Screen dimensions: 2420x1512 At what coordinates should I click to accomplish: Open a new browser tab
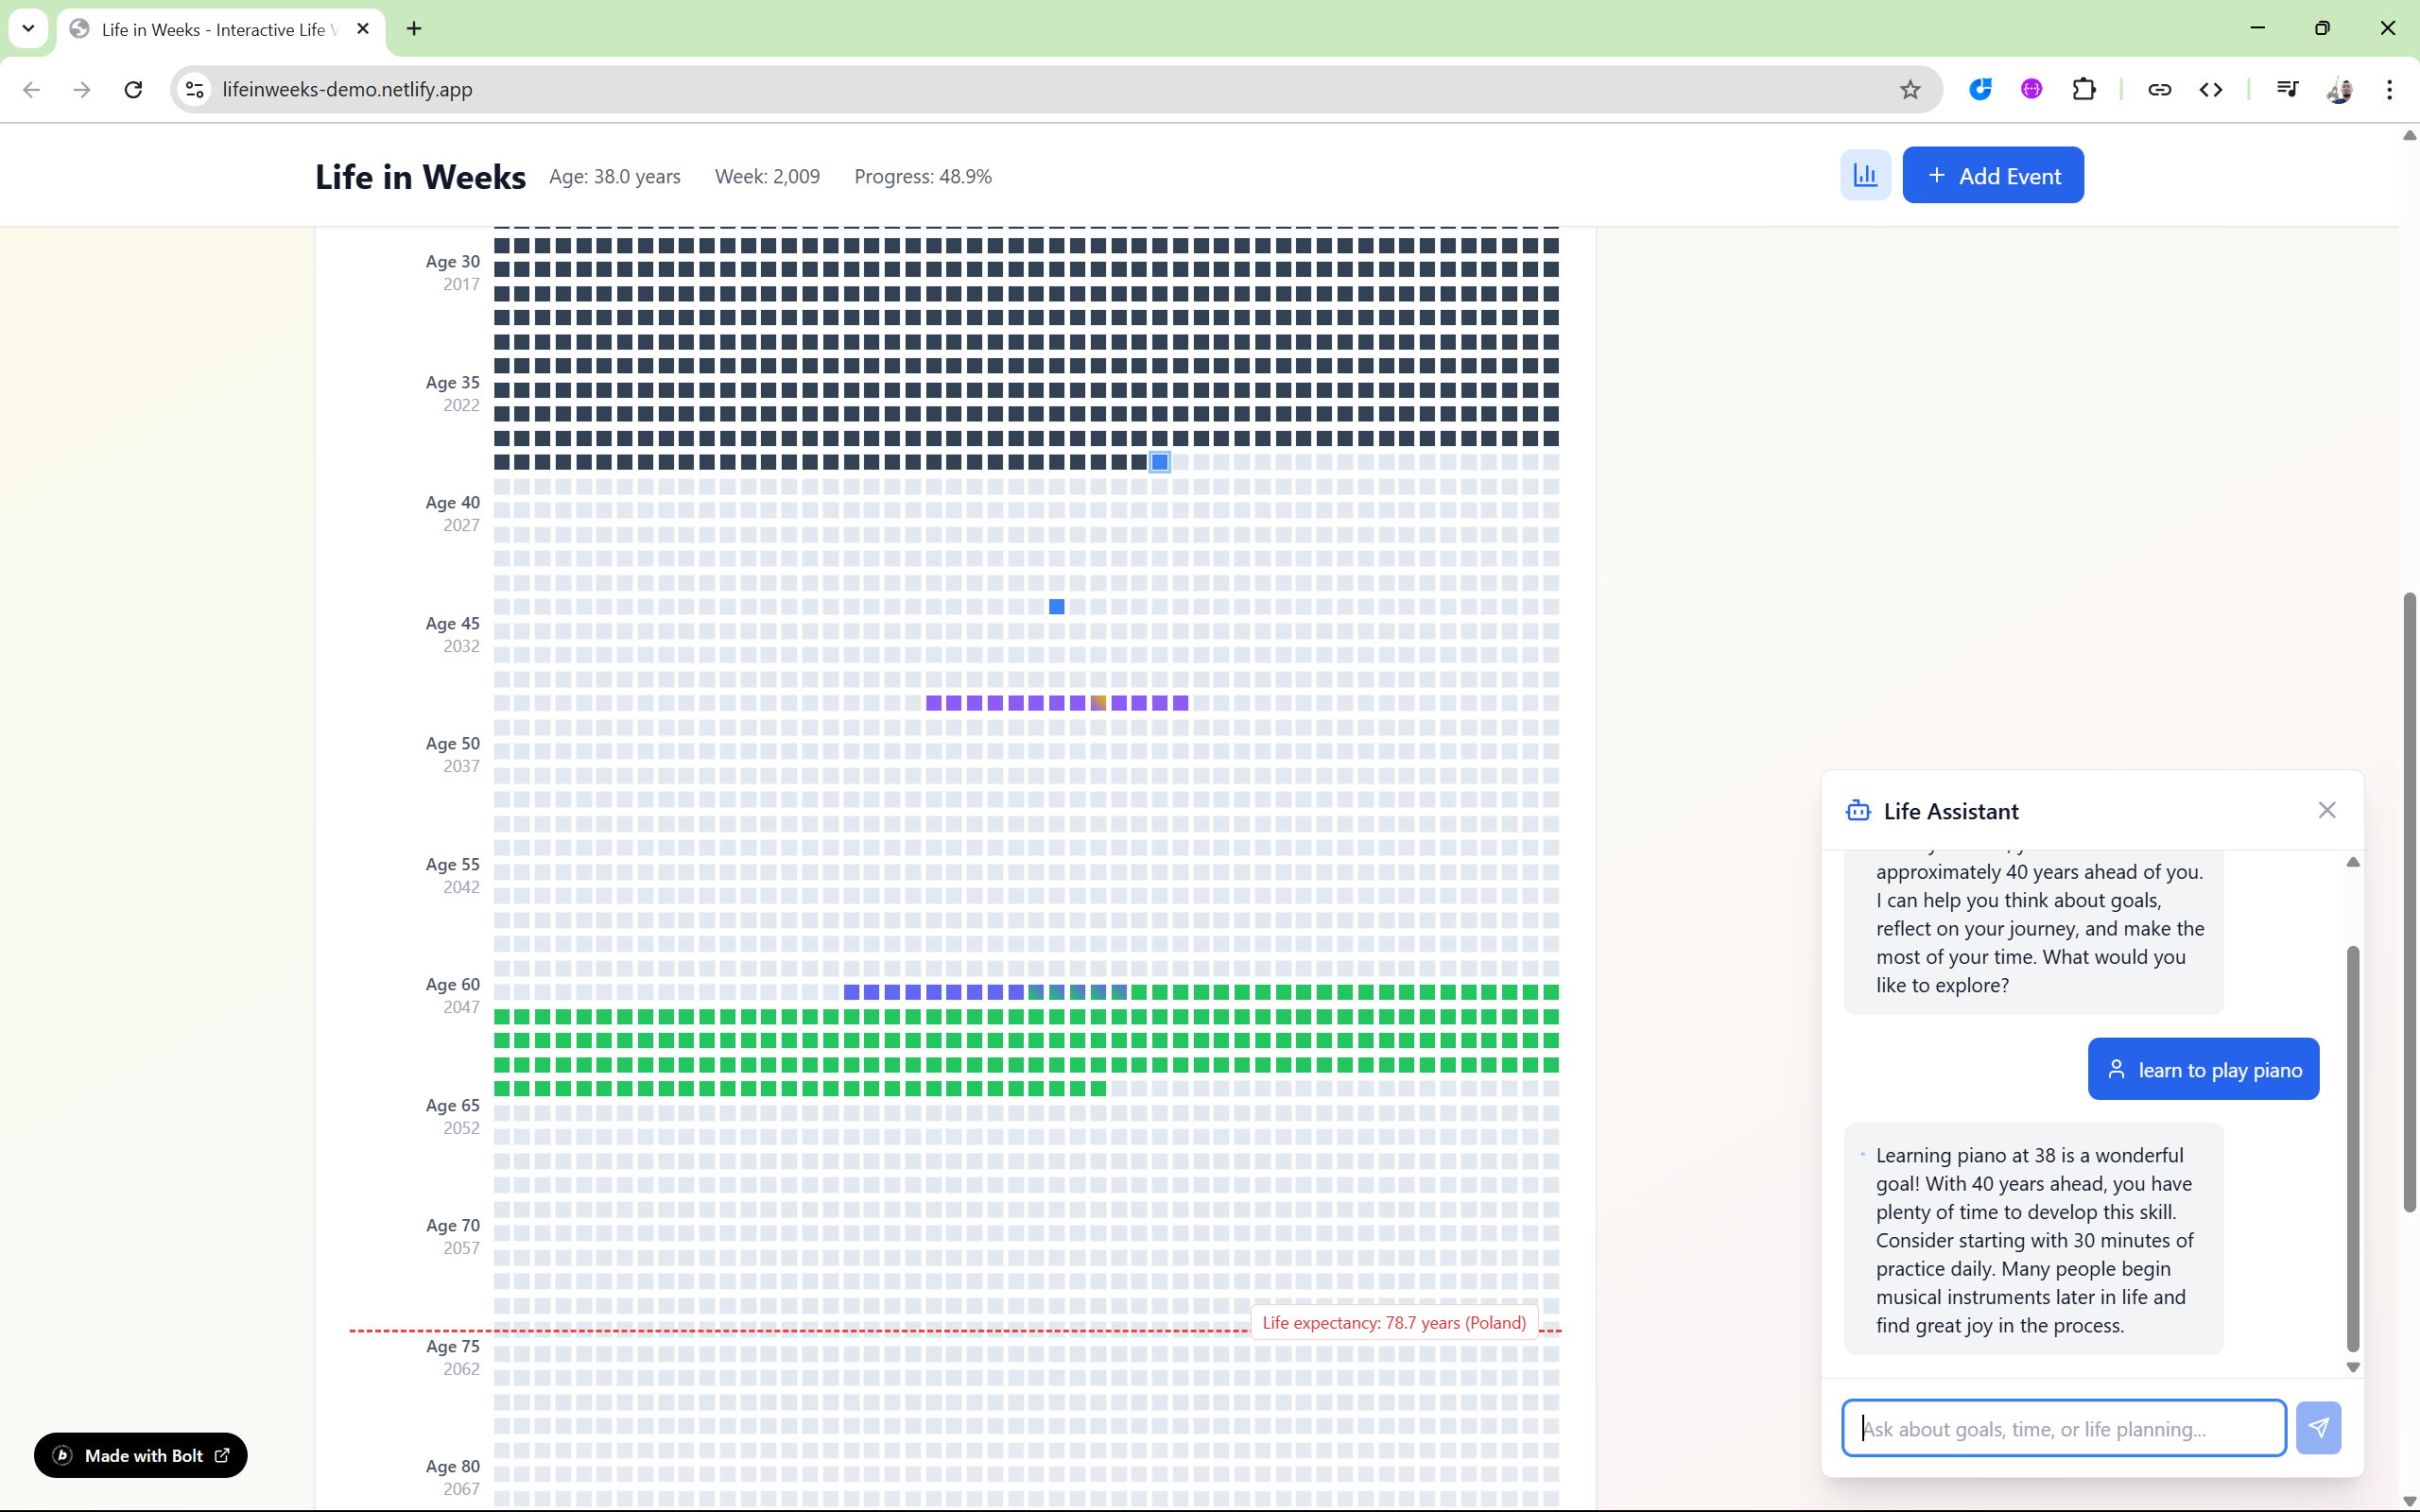[414, 28]
